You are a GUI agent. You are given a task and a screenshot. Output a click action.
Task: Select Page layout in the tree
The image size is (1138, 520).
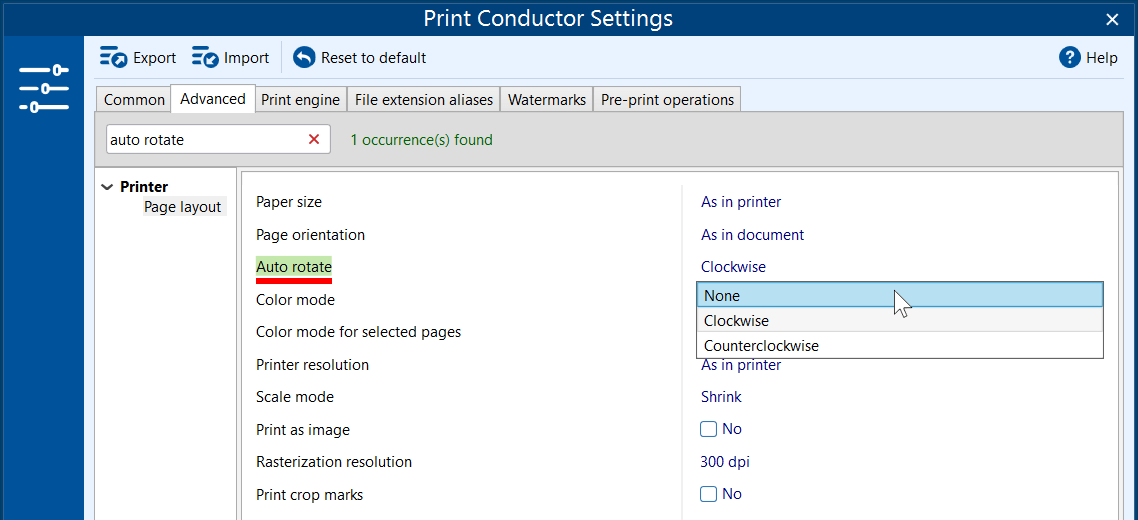(x=183, y=207)
